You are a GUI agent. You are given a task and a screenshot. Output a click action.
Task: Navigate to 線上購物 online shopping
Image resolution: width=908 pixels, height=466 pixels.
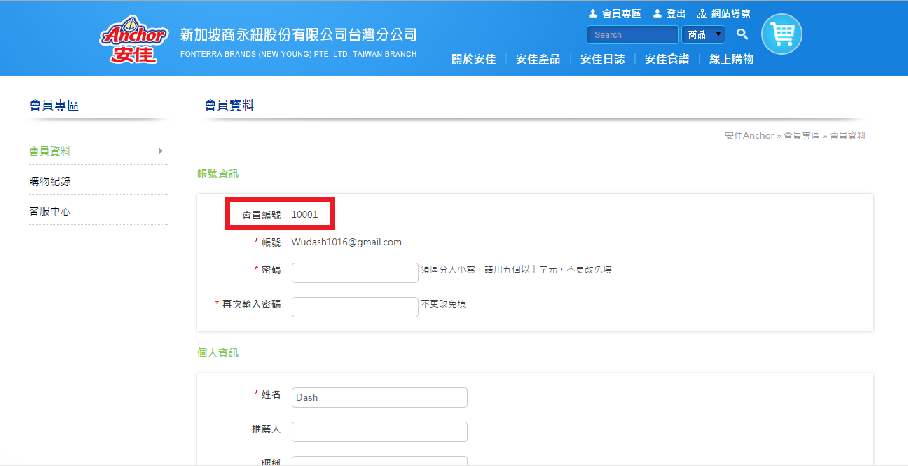[x=731, y=59]
